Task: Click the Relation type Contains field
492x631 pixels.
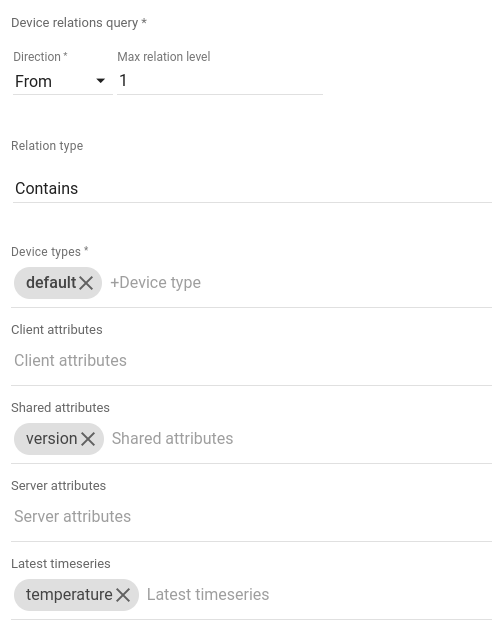Action: coord(252,188)
